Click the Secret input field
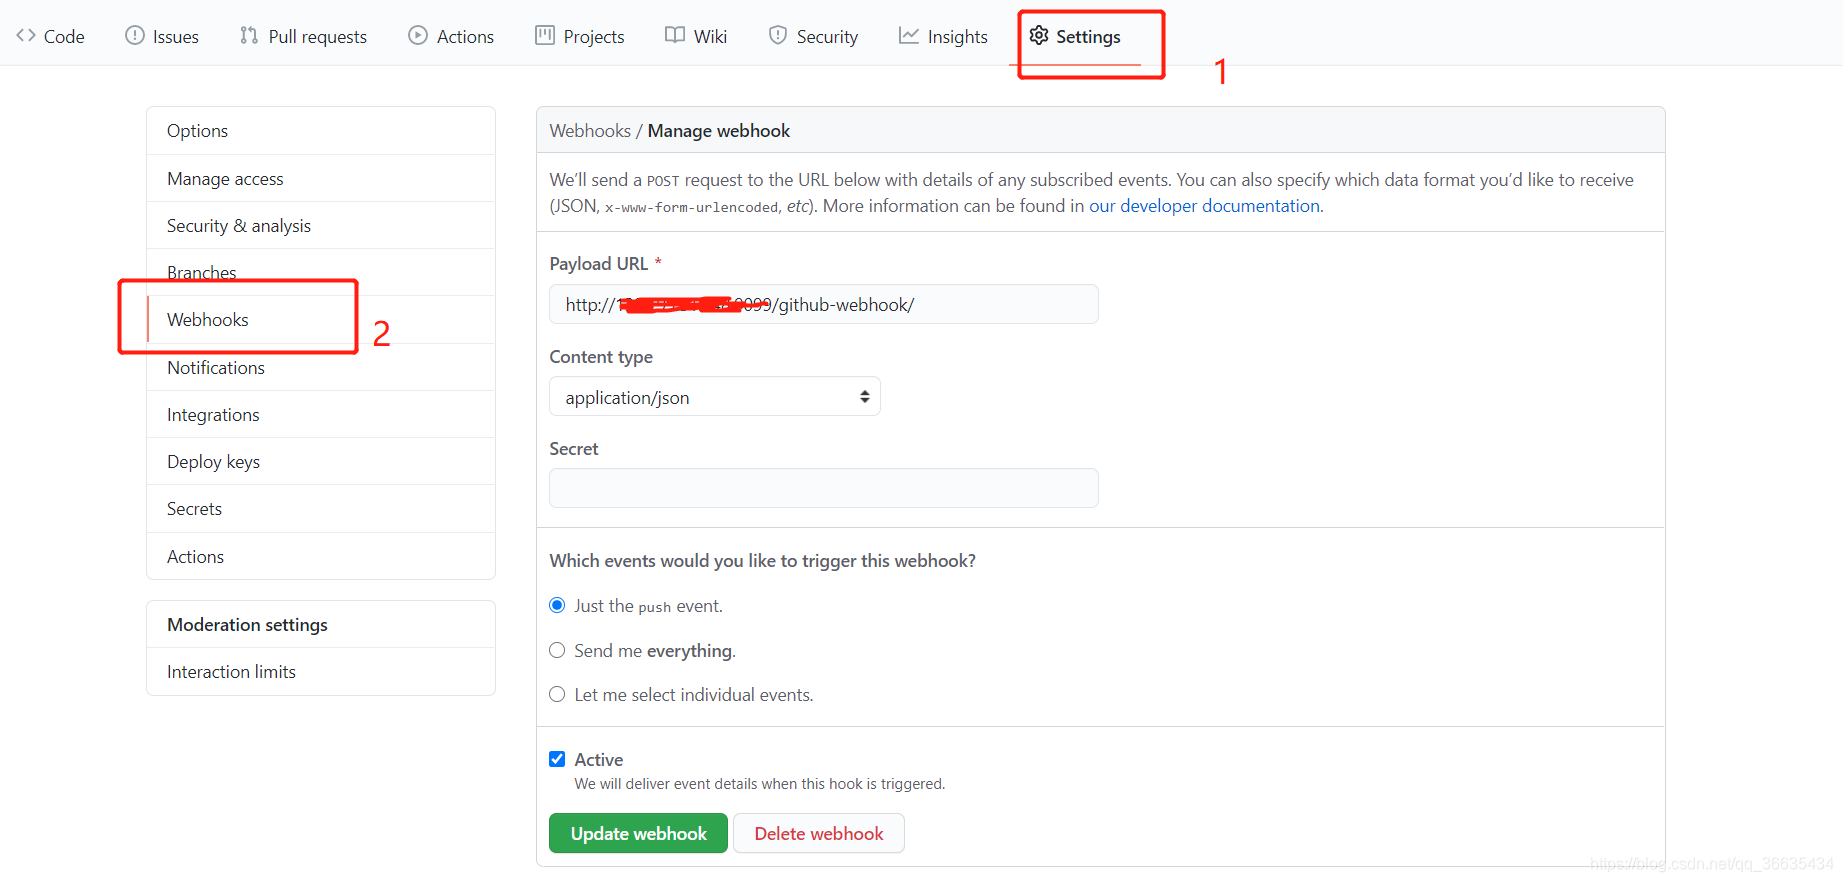Image resolution: width=1843 pixels, height=882 pixels. pos(824,488)
